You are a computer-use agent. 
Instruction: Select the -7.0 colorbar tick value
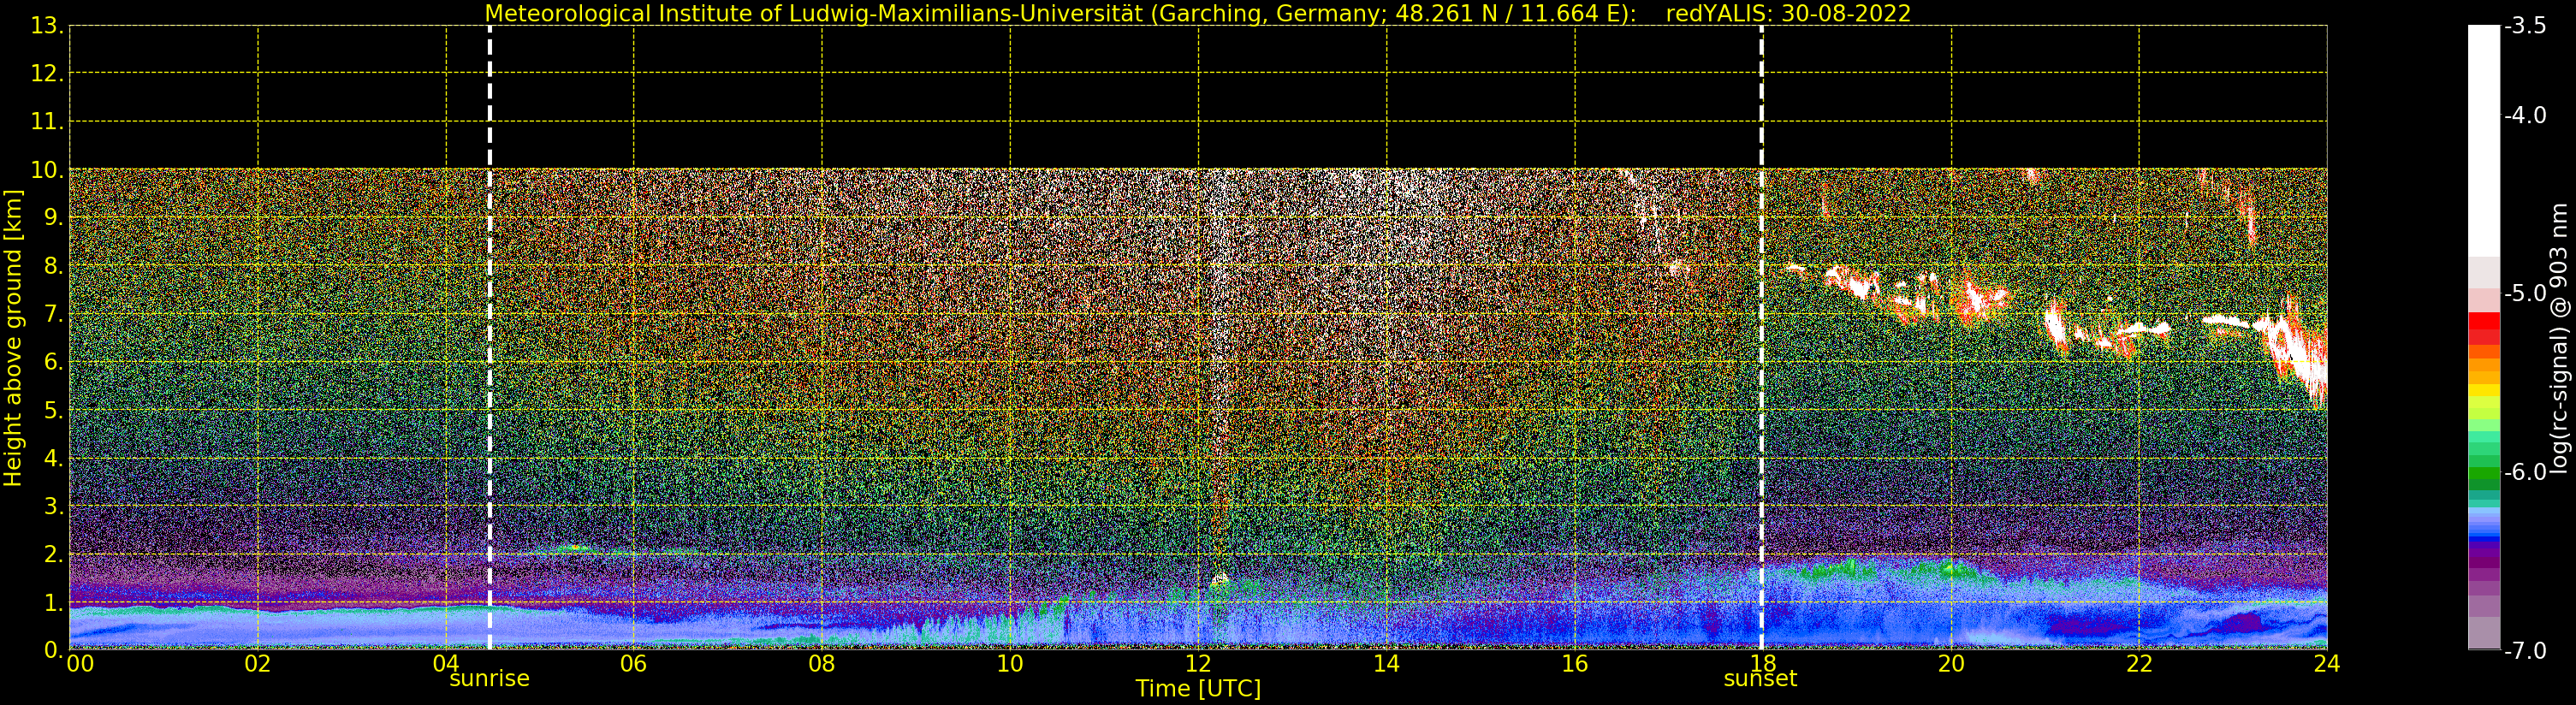(x=2525, y=651)
